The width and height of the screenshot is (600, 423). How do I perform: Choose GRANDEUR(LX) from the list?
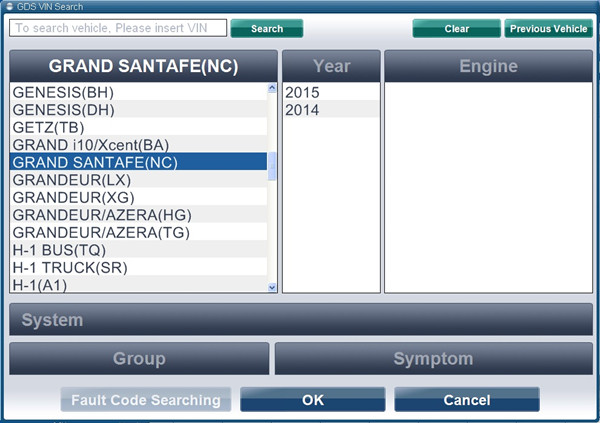pos(139,180)
